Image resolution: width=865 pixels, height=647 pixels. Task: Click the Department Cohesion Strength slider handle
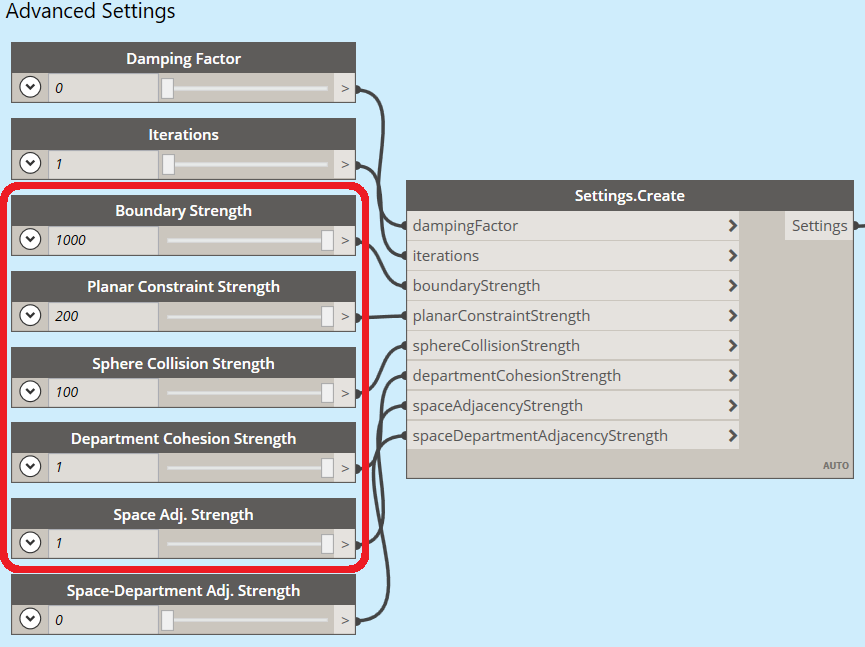click(327, 468)
